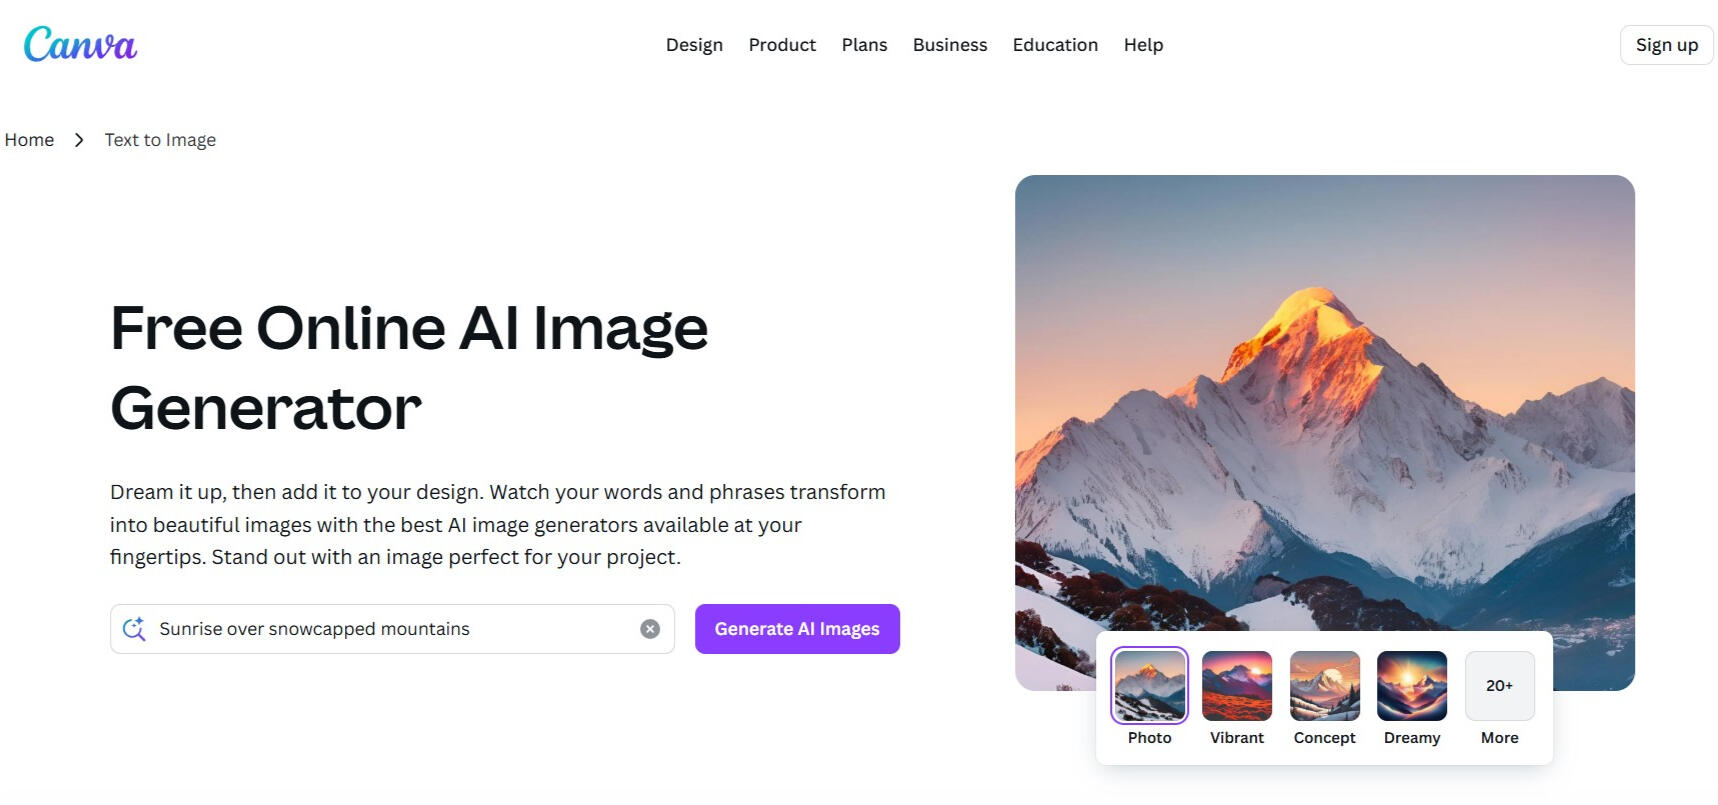Open the Education menu
This screenshot has height=805, width=1718.
1055,45
